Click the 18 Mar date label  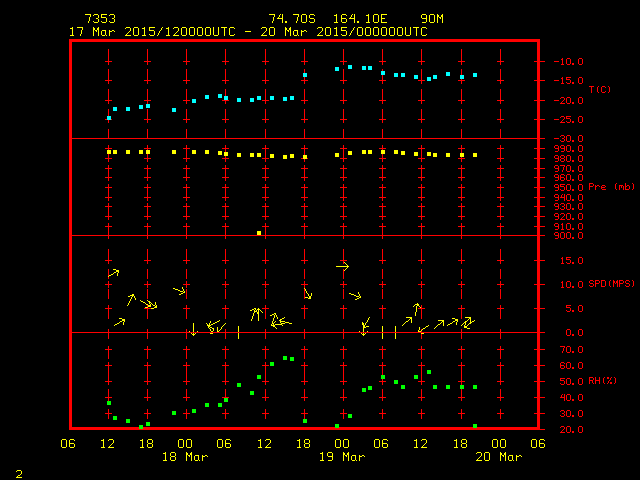[184, 457]
